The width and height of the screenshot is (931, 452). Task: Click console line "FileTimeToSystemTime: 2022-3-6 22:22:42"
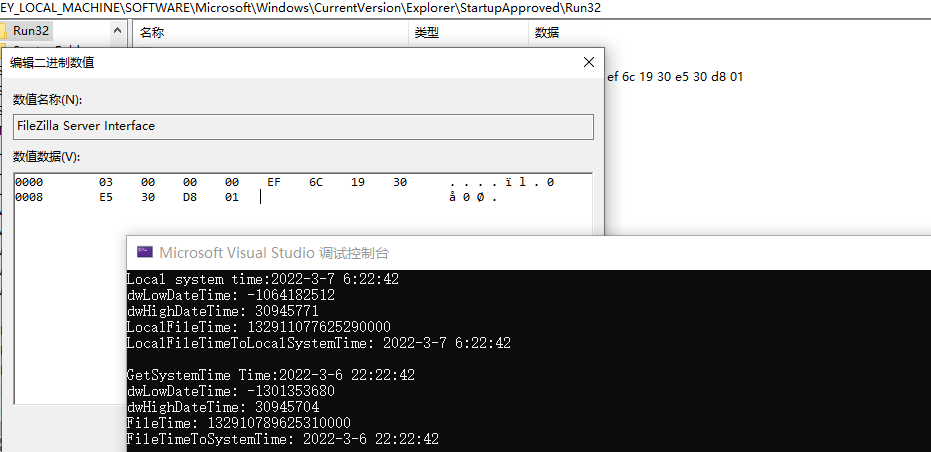[283, 440]
